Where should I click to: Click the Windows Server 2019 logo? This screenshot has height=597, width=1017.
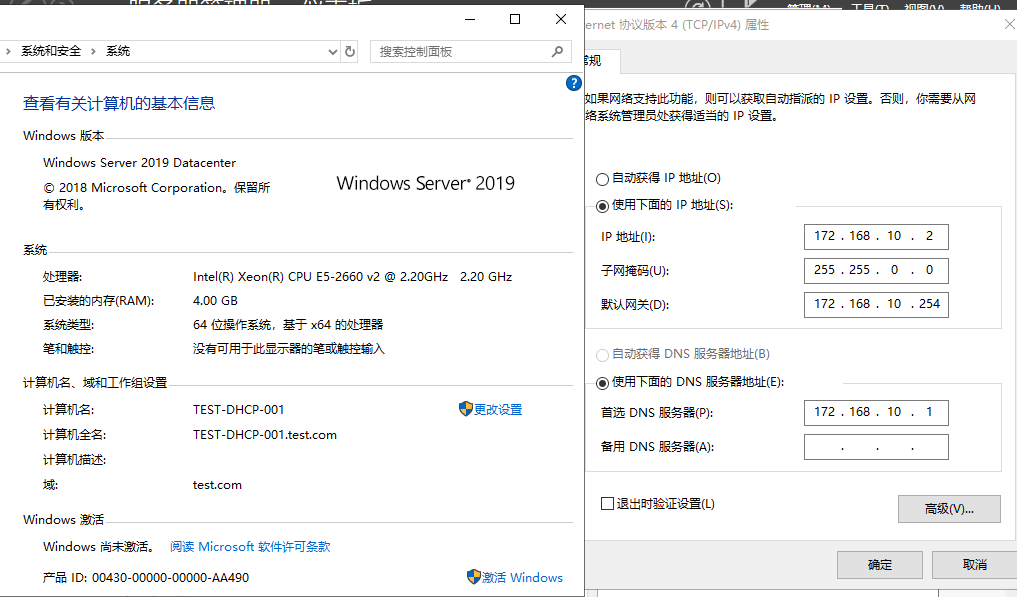425,184
